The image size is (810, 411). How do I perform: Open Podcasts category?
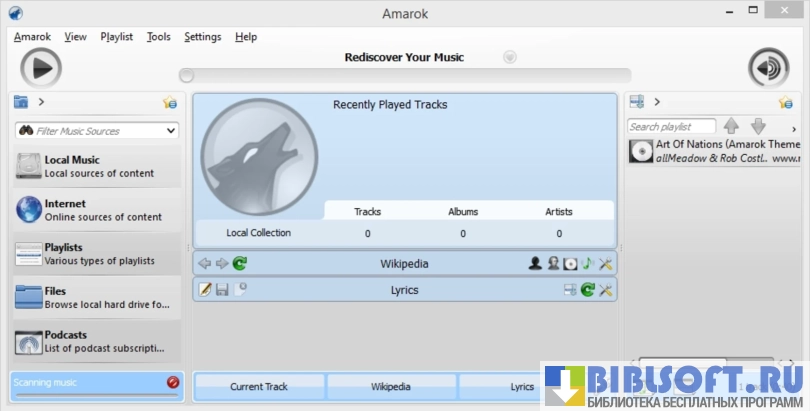(x=97, y=341)
